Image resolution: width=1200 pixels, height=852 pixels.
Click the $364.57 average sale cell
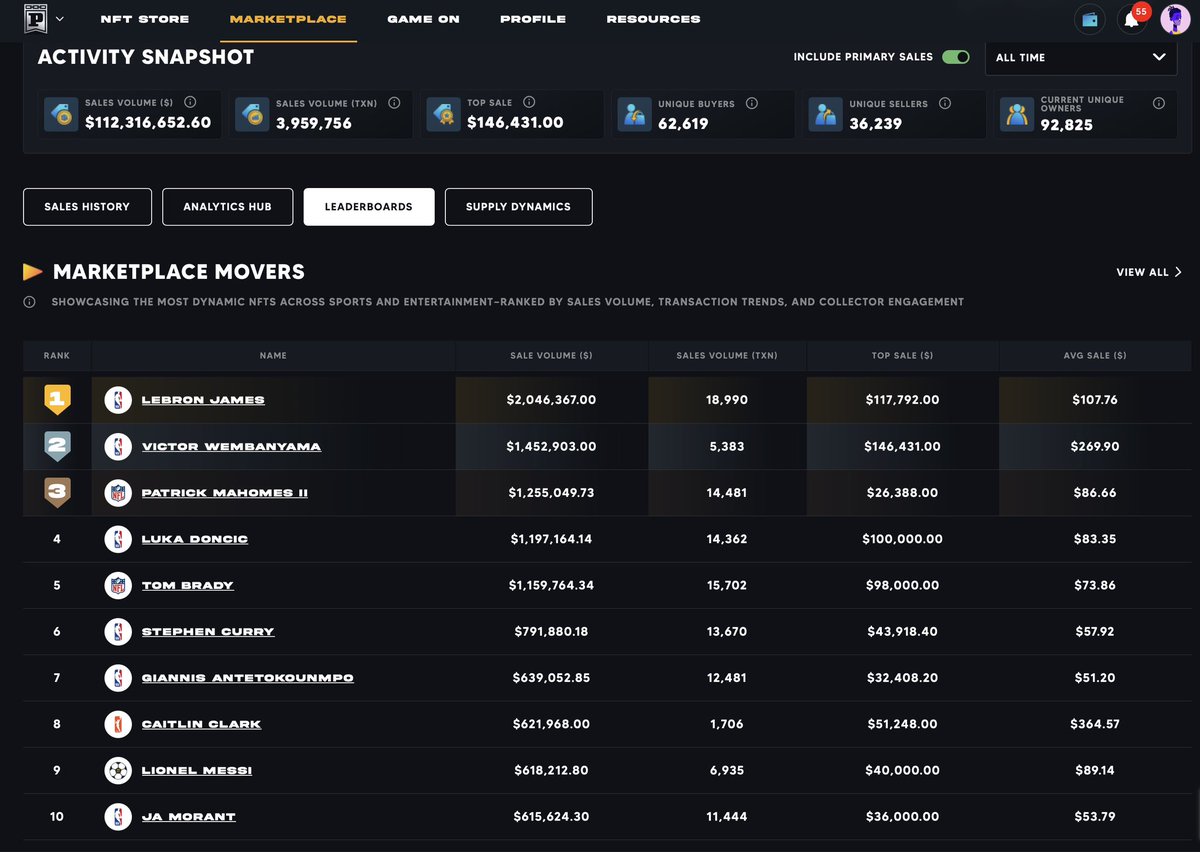point(1094,724)
